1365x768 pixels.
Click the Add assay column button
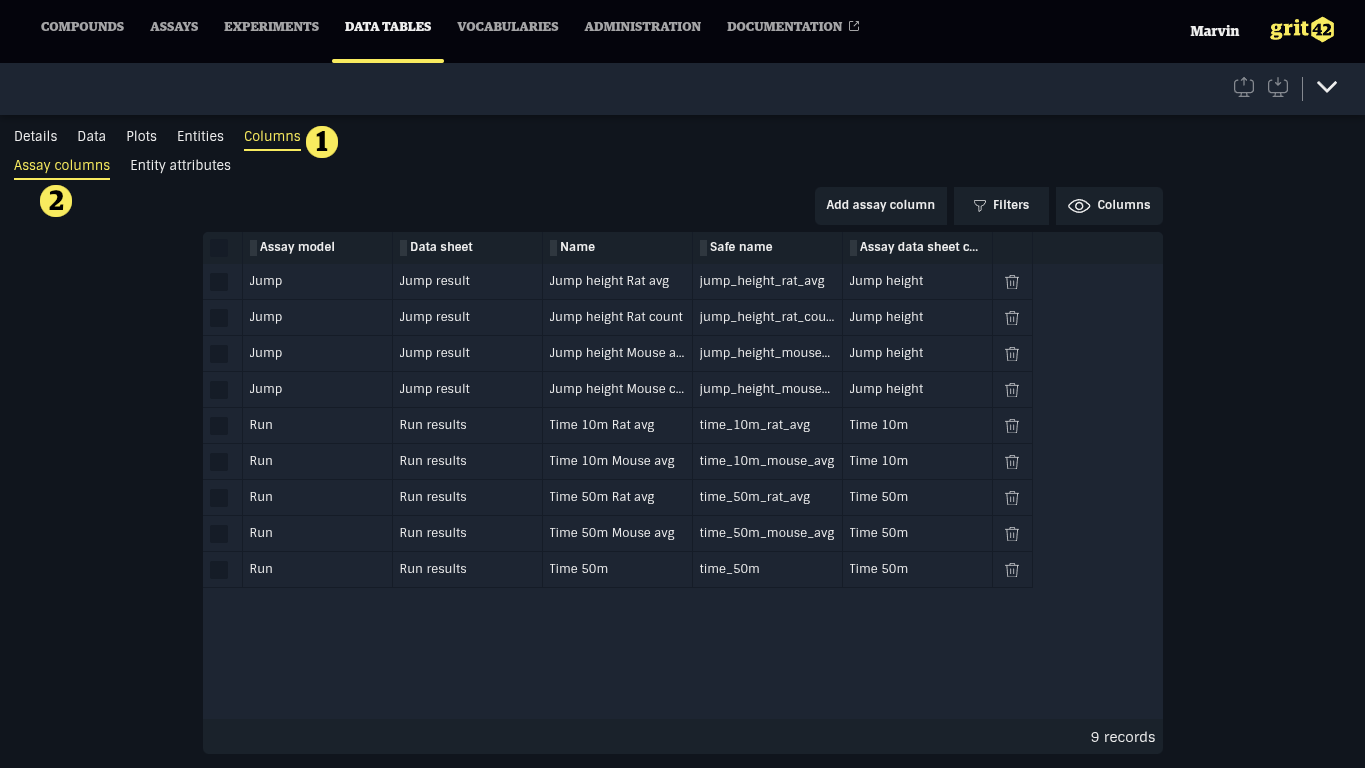[x=880, y=205]
